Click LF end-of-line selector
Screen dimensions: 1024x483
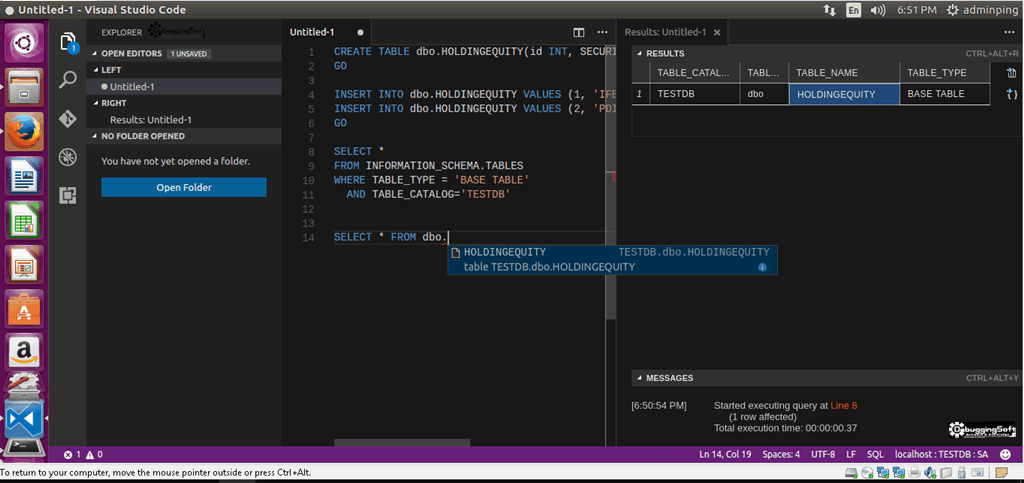pos(852,454)
